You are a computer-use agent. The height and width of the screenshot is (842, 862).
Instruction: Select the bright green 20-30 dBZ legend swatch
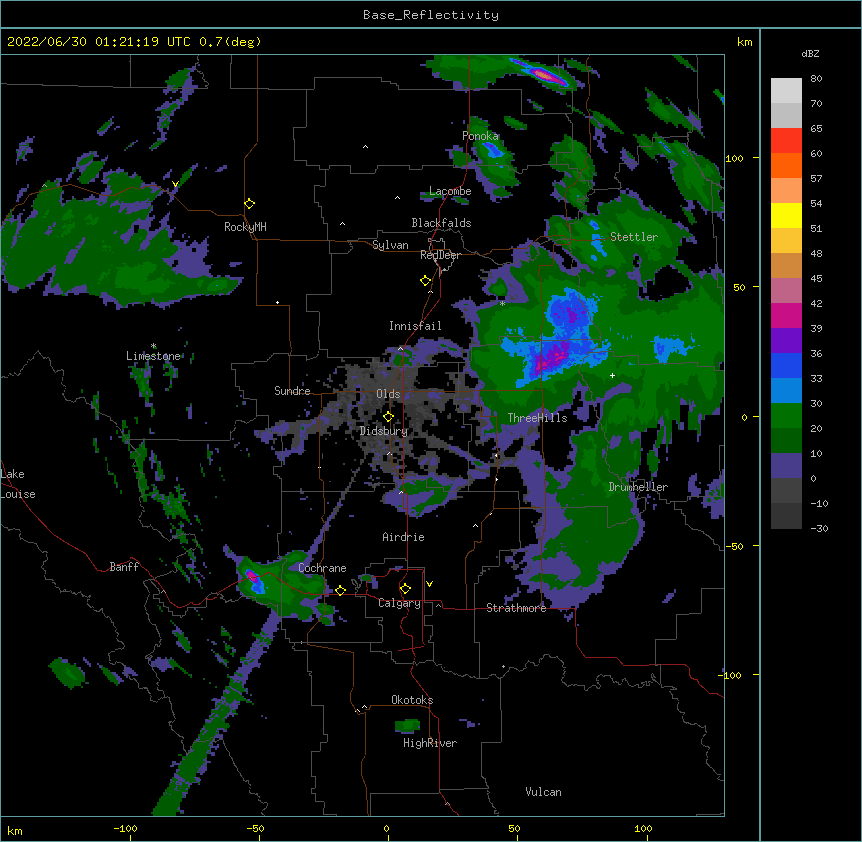pyautogui.click(x=786, y=416)
